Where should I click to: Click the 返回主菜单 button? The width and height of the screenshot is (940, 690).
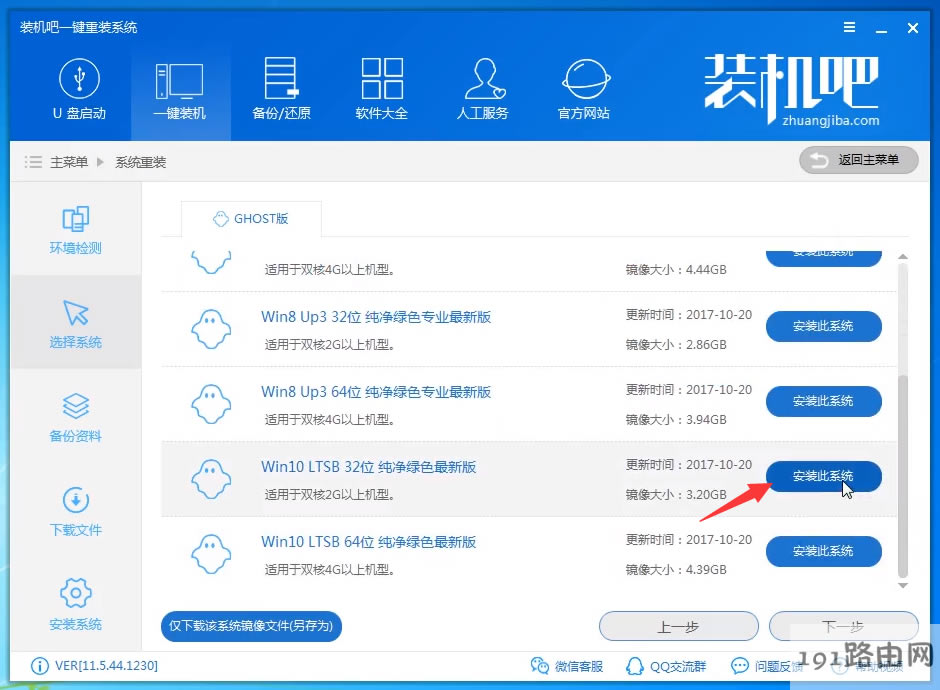858,160
